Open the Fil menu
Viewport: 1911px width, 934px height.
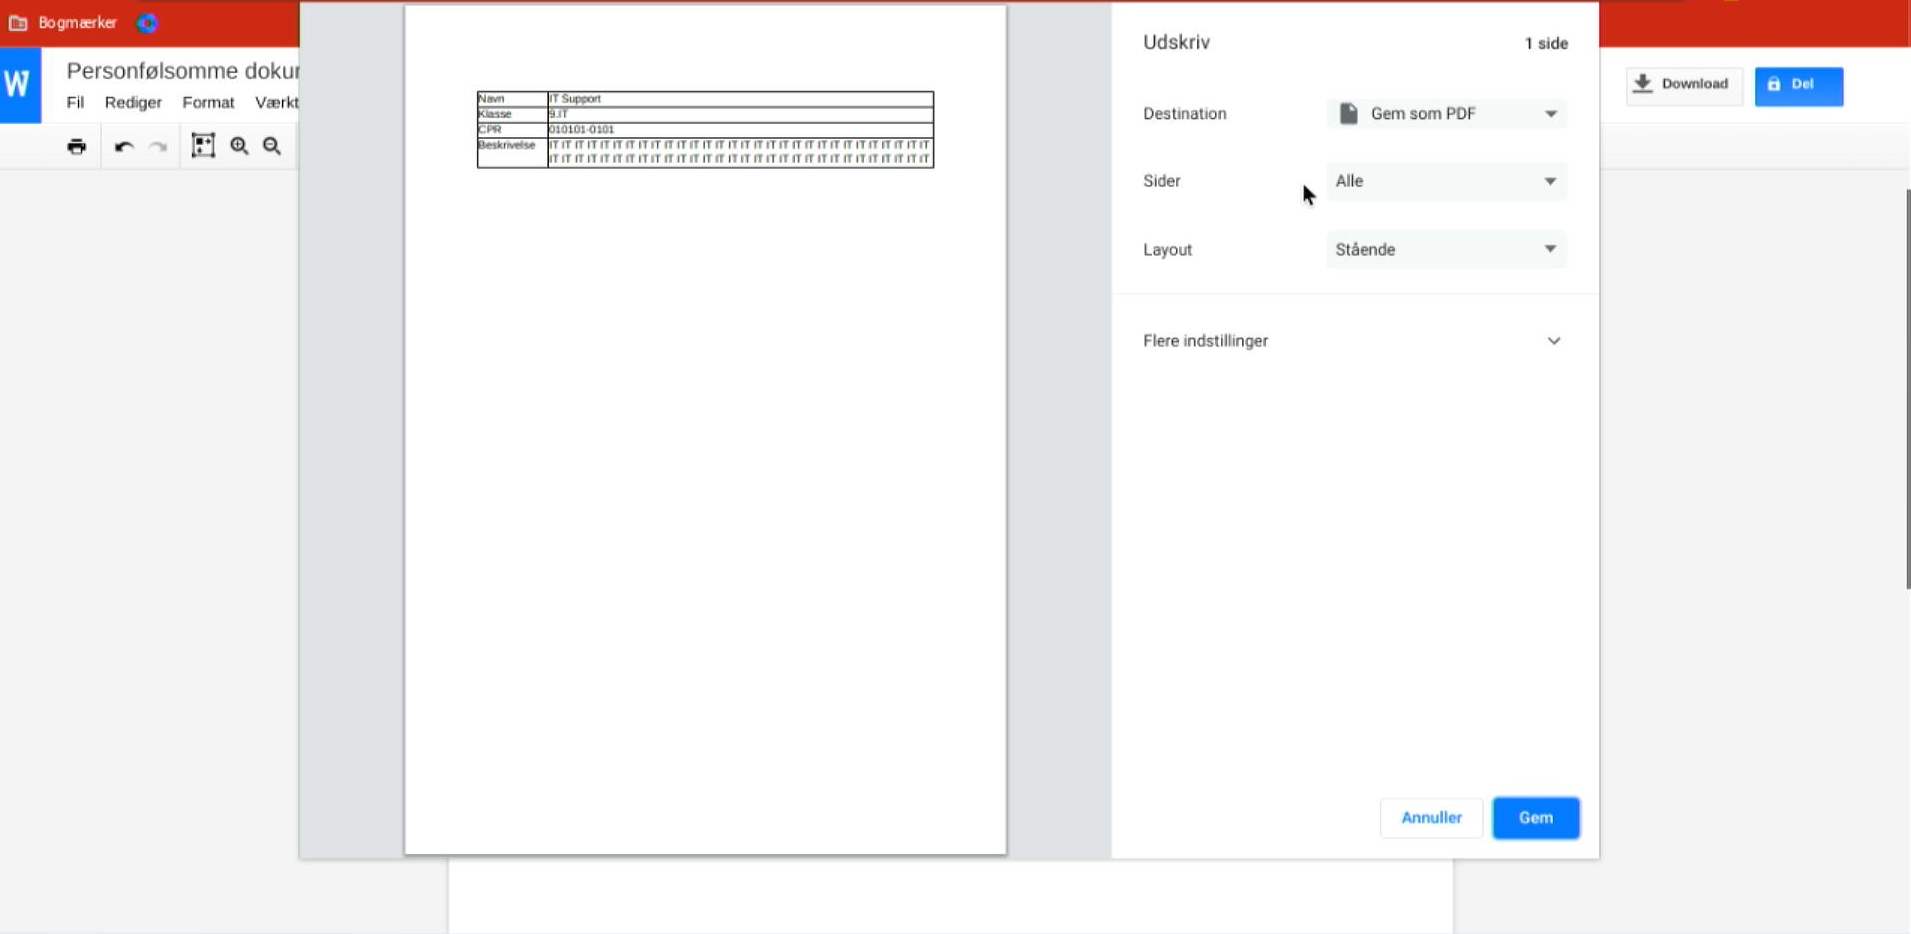click(x=75, y=103)
